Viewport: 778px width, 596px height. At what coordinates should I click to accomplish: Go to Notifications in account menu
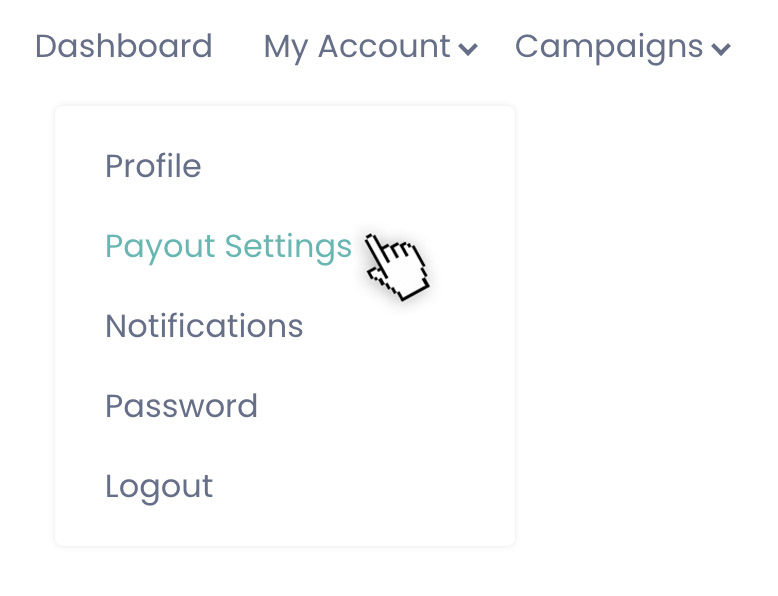(x=204, y=326)
